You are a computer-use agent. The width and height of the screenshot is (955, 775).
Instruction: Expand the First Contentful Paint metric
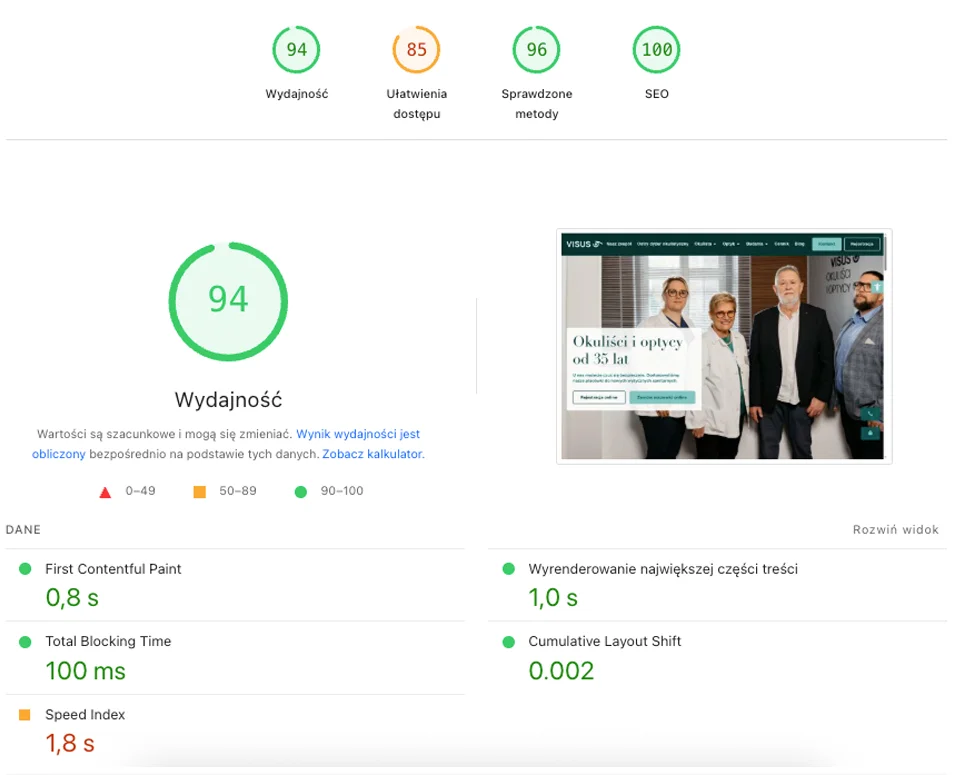point(113,569)
